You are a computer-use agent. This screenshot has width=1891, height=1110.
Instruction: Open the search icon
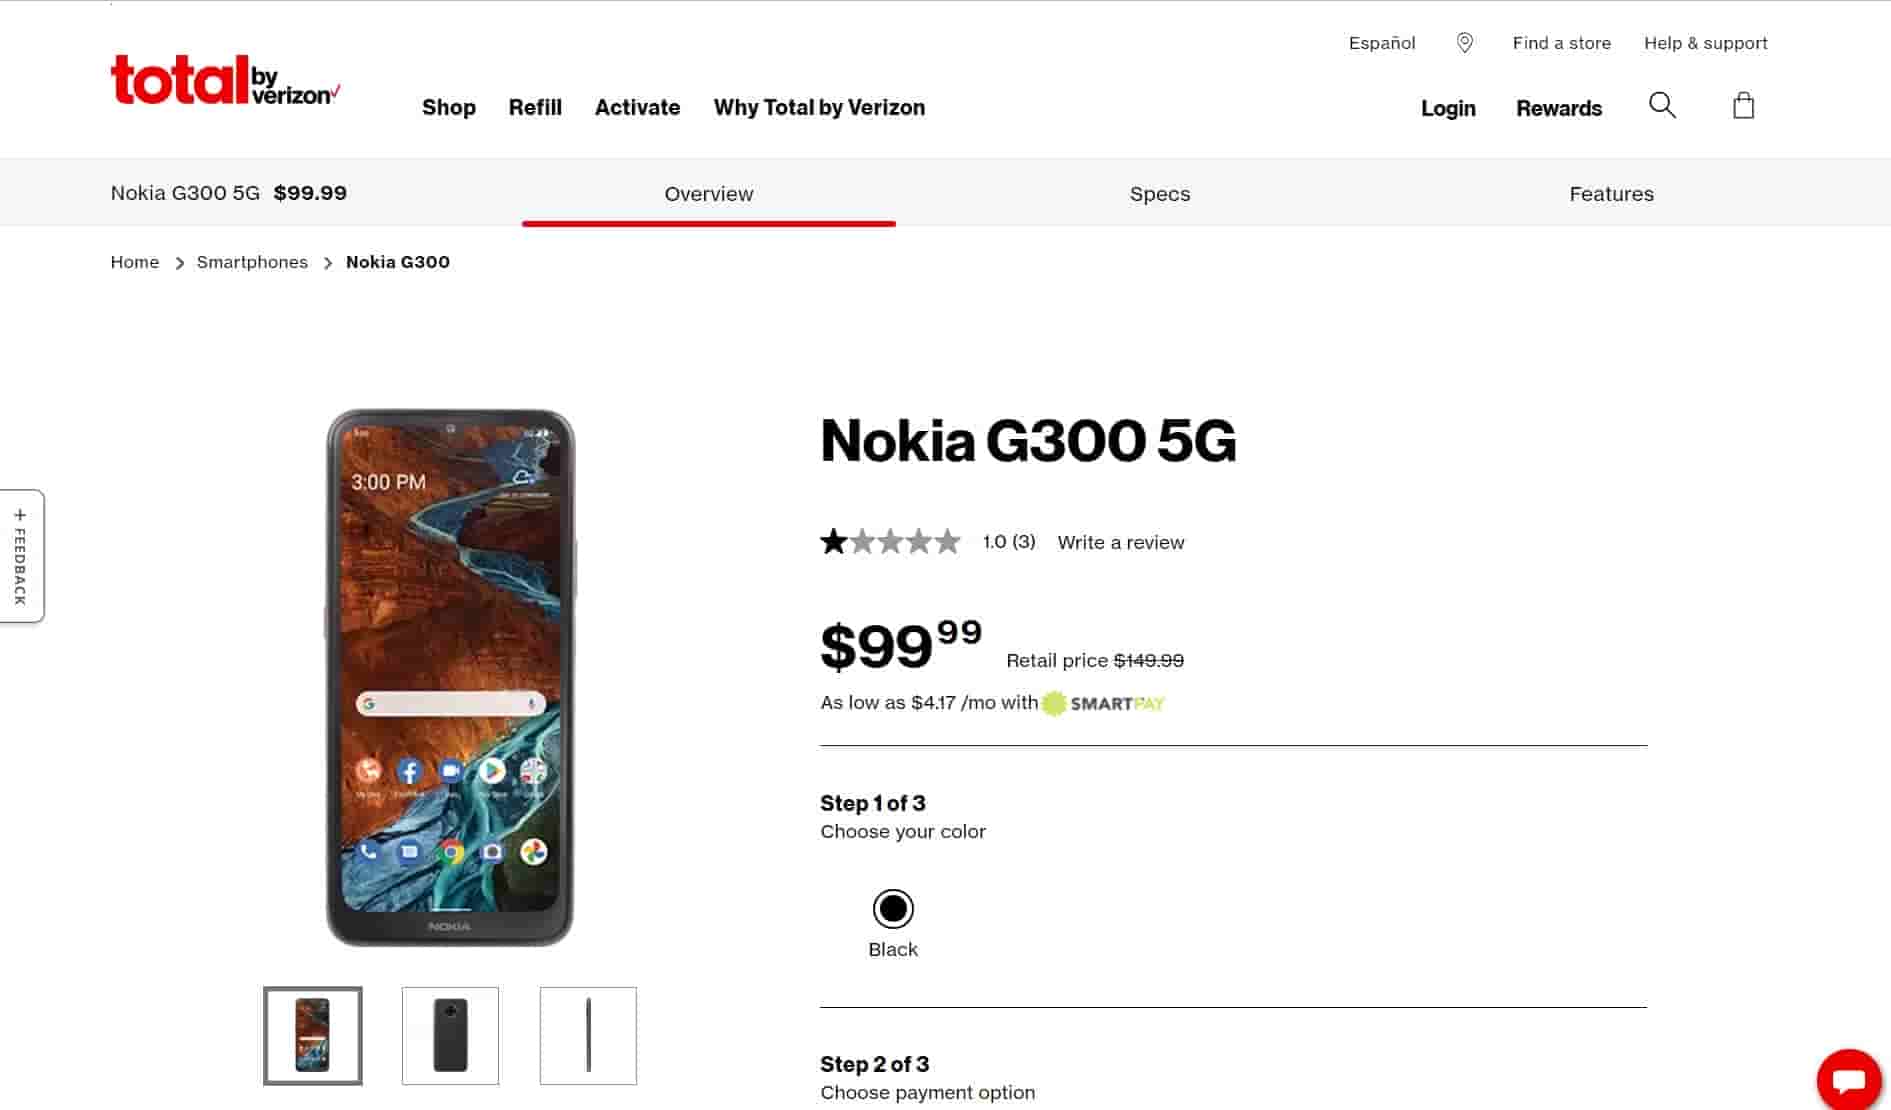(1662, 105)
